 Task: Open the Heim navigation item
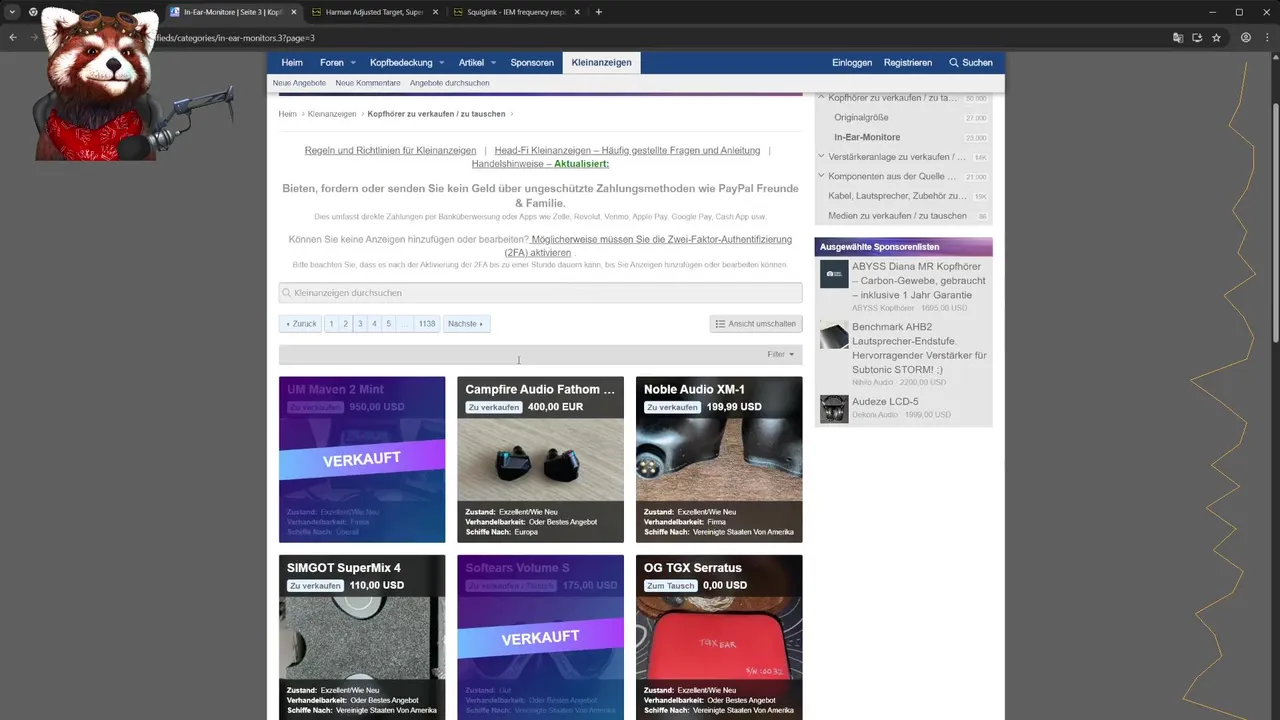click(x=292, y=62)
